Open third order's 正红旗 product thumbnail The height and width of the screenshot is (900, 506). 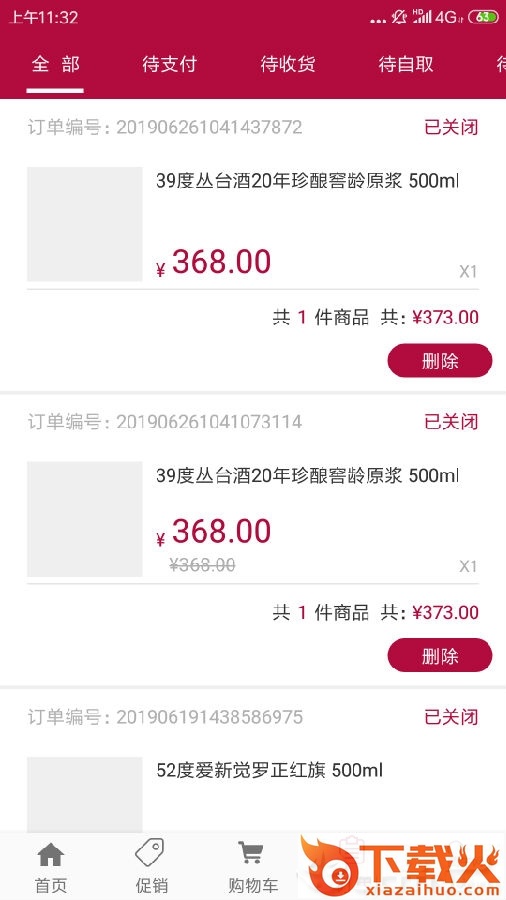click(84, 794)
